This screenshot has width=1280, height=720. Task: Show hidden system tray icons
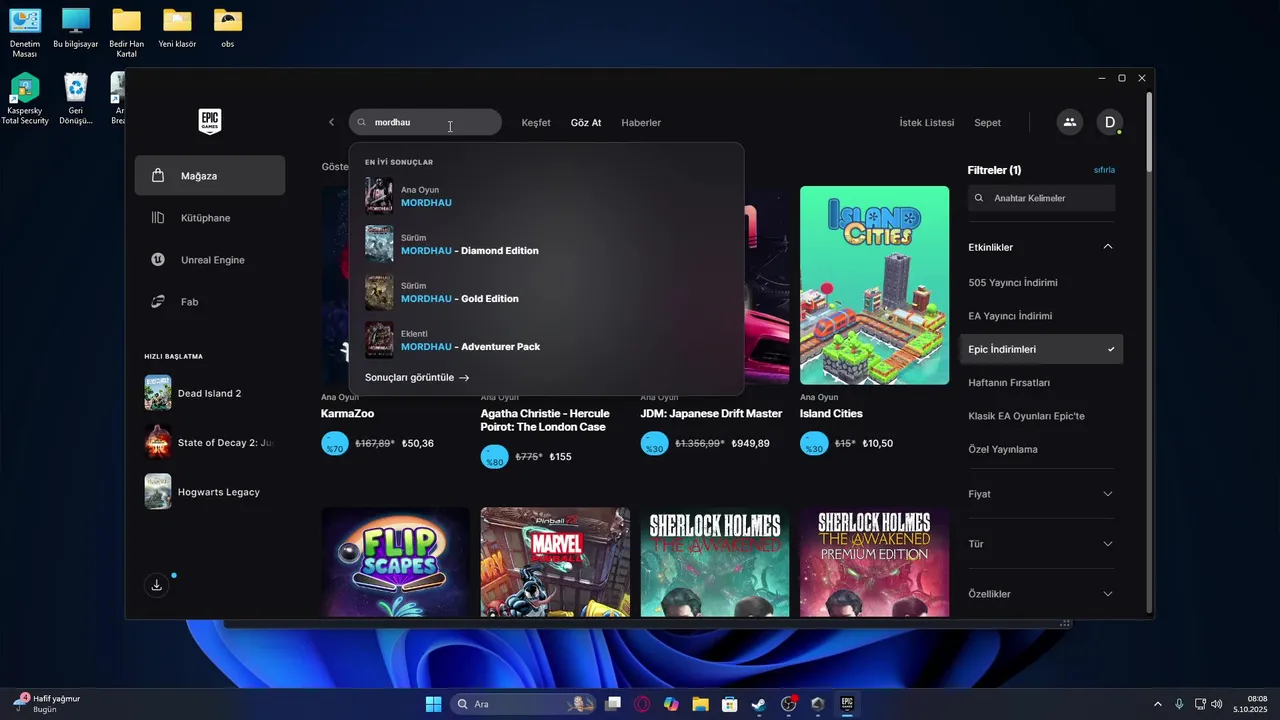(1158, 704)
